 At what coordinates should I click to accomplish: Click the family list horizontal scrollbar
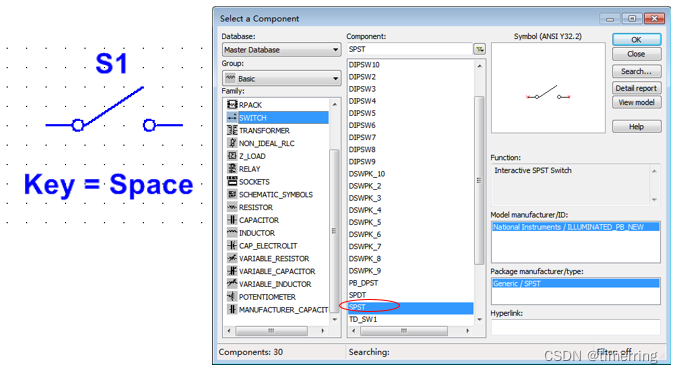[x=271, y=331]
